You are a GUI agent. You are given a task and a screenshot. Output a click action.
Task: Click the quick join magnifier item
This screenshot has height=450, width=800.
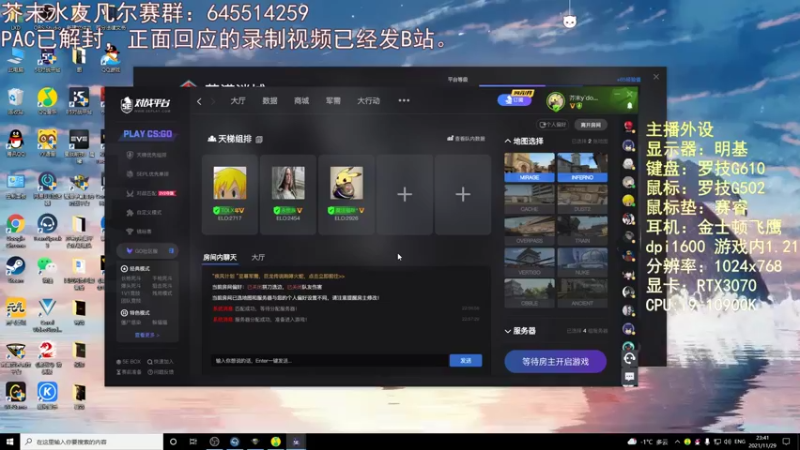(161, 362)
